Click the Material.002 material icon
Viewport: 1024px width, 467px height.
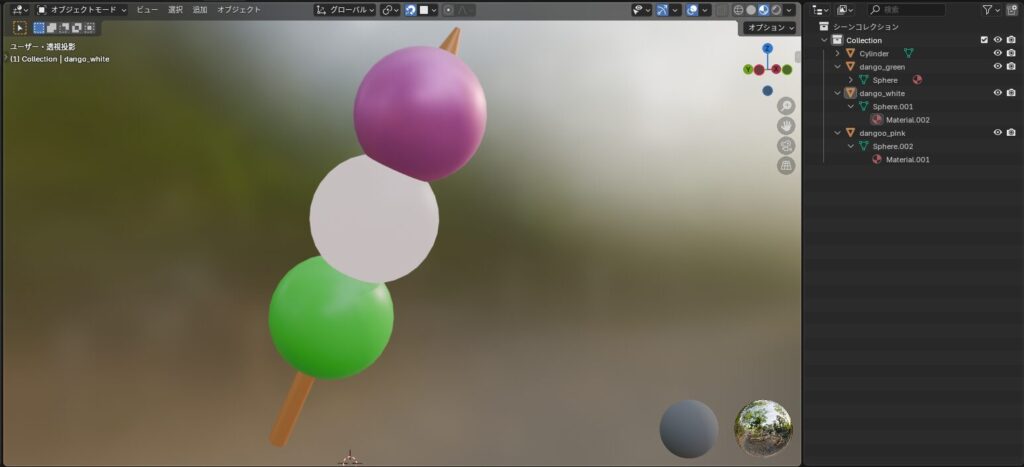tap(877, 120)
